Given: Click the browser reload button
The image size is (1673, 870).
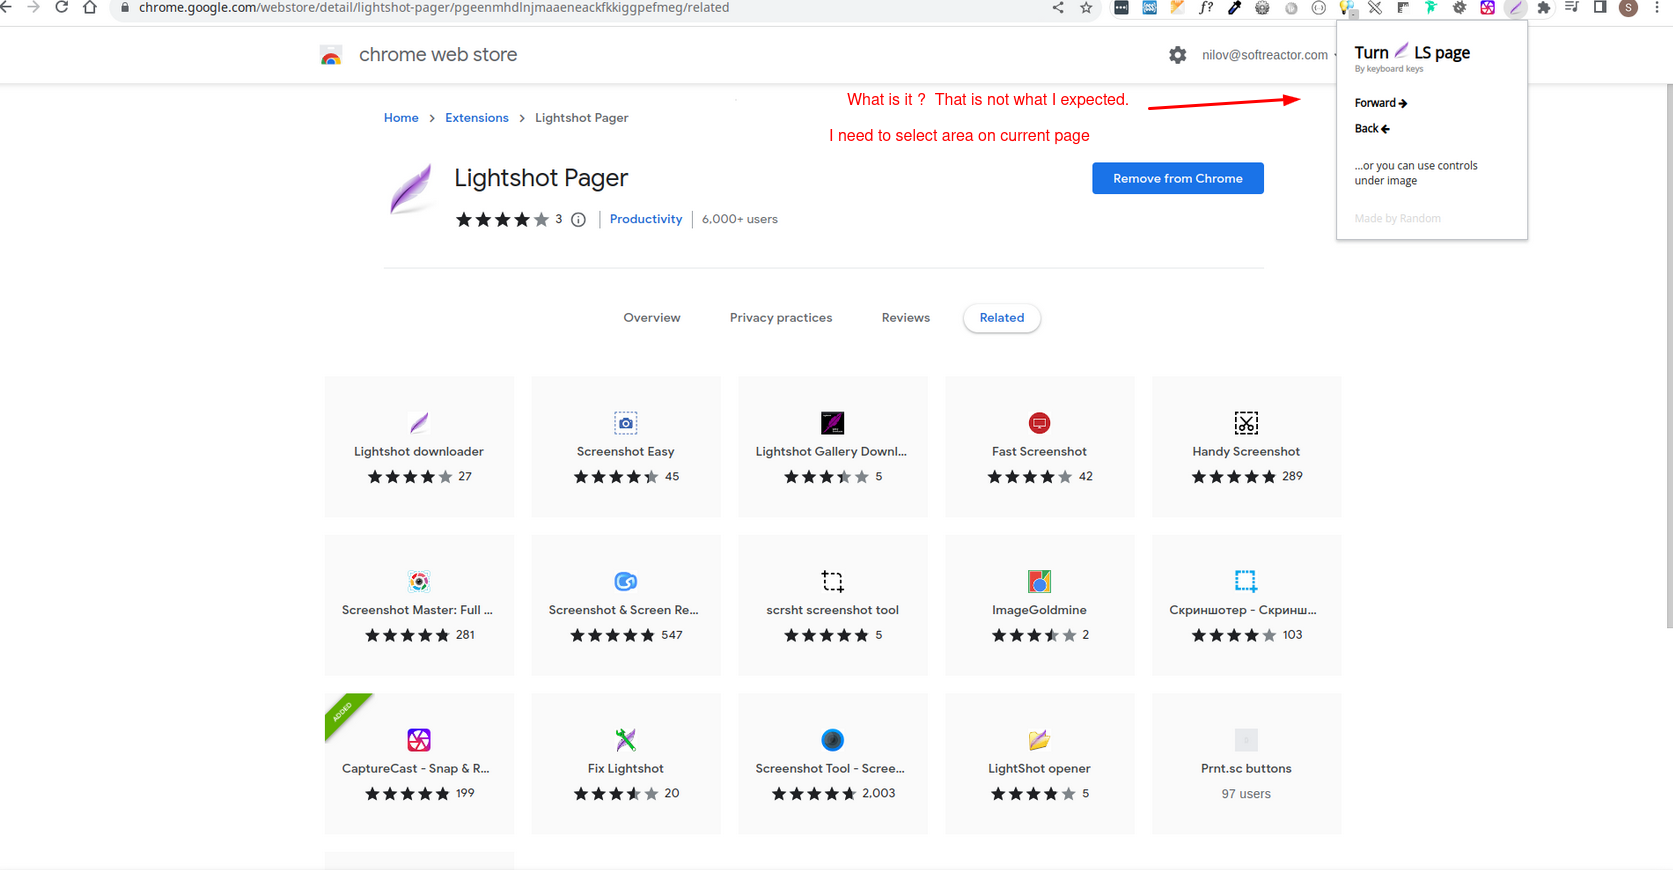Looking at the screenshot, I should (x=62, y=7).
